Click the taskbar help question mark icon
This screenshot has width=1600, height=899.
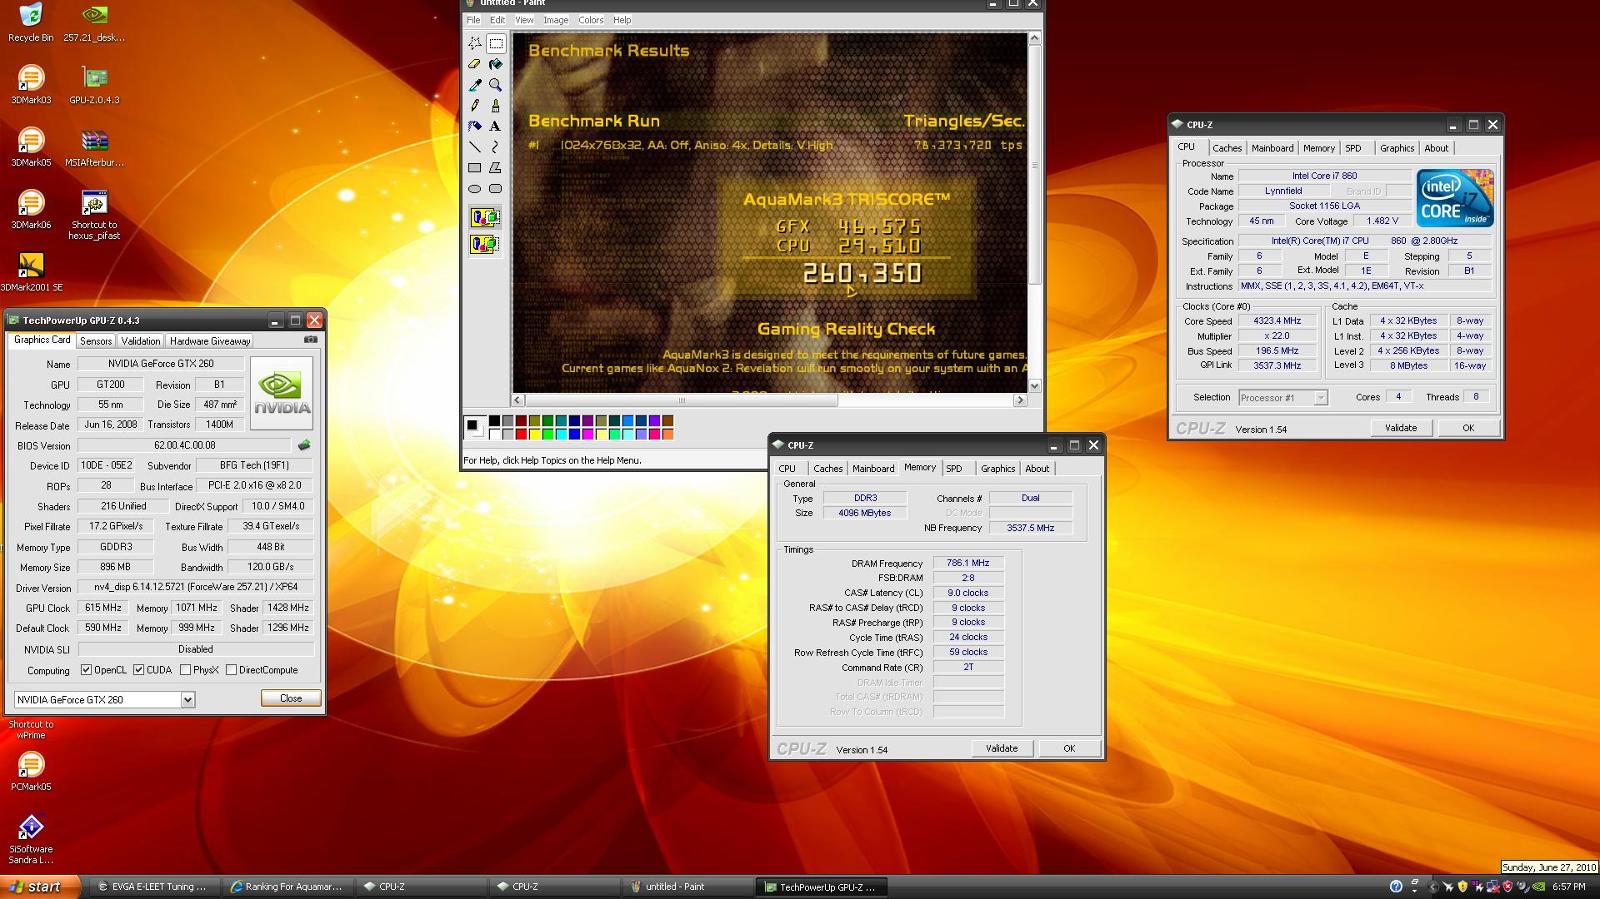(1396, 886)
